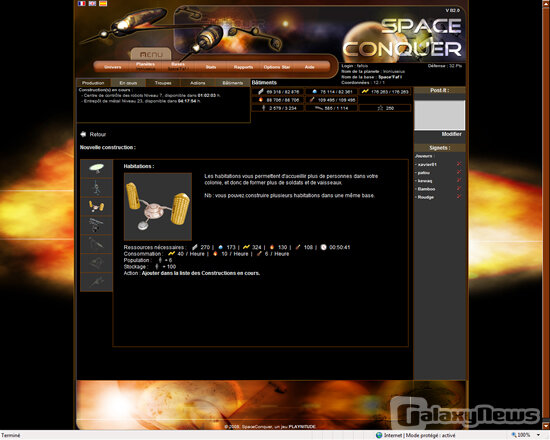Click the water cost icon beside 173

221,247
